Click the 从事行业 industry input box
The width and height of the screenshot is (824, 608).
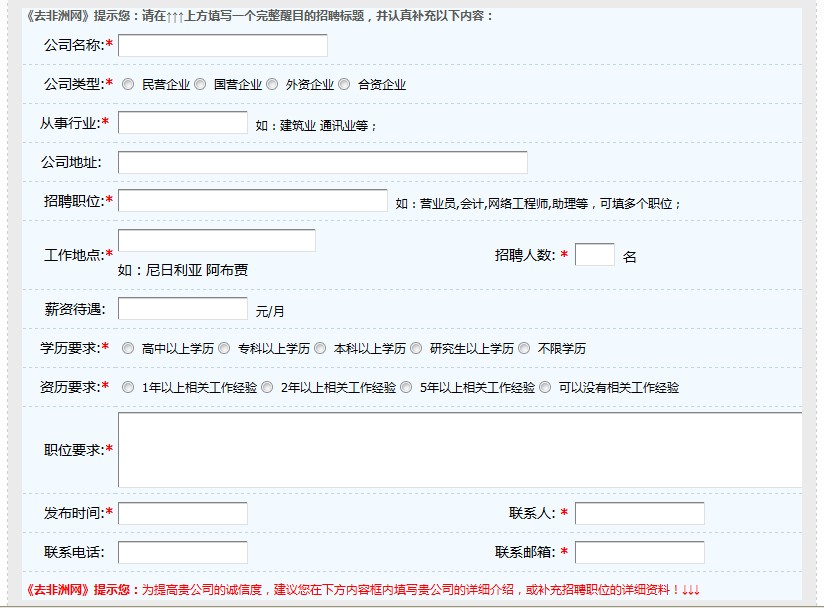click(183, 121)
